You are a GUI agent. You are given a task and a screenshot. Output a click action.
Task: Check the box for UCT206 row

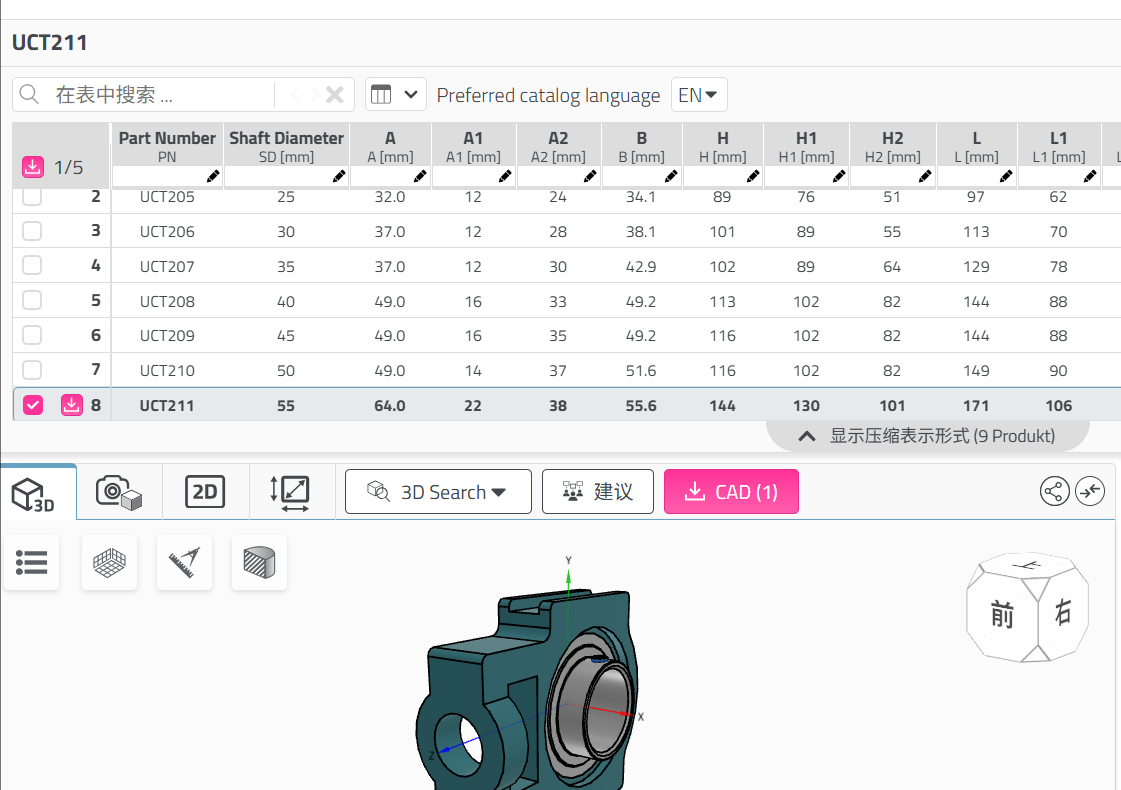click(32, 231)
